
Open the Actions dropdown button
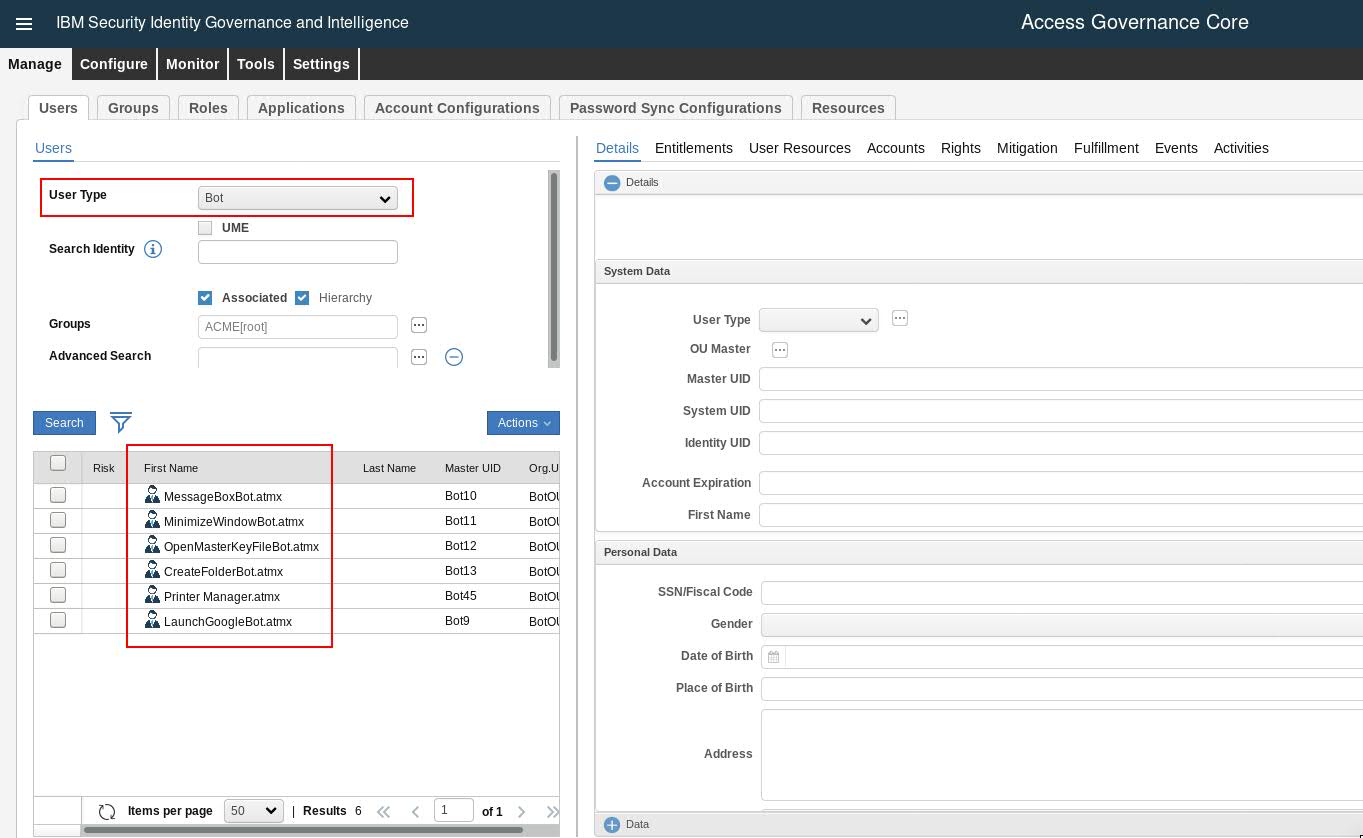(x=523, y=423)
